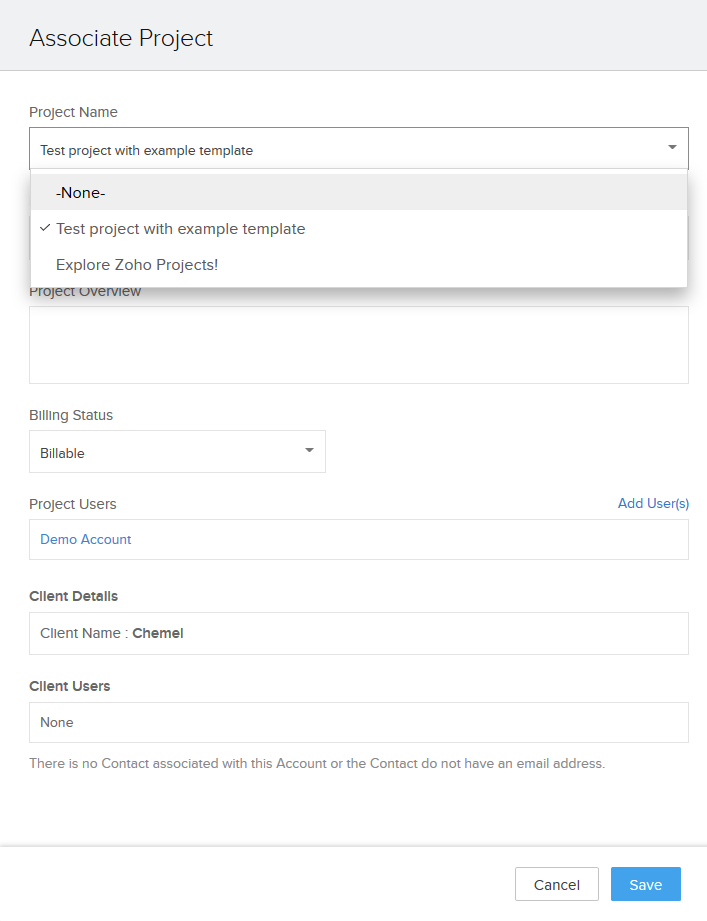
Task: Click the "Billing Status" field label
Action: click(x=71, y=415)
